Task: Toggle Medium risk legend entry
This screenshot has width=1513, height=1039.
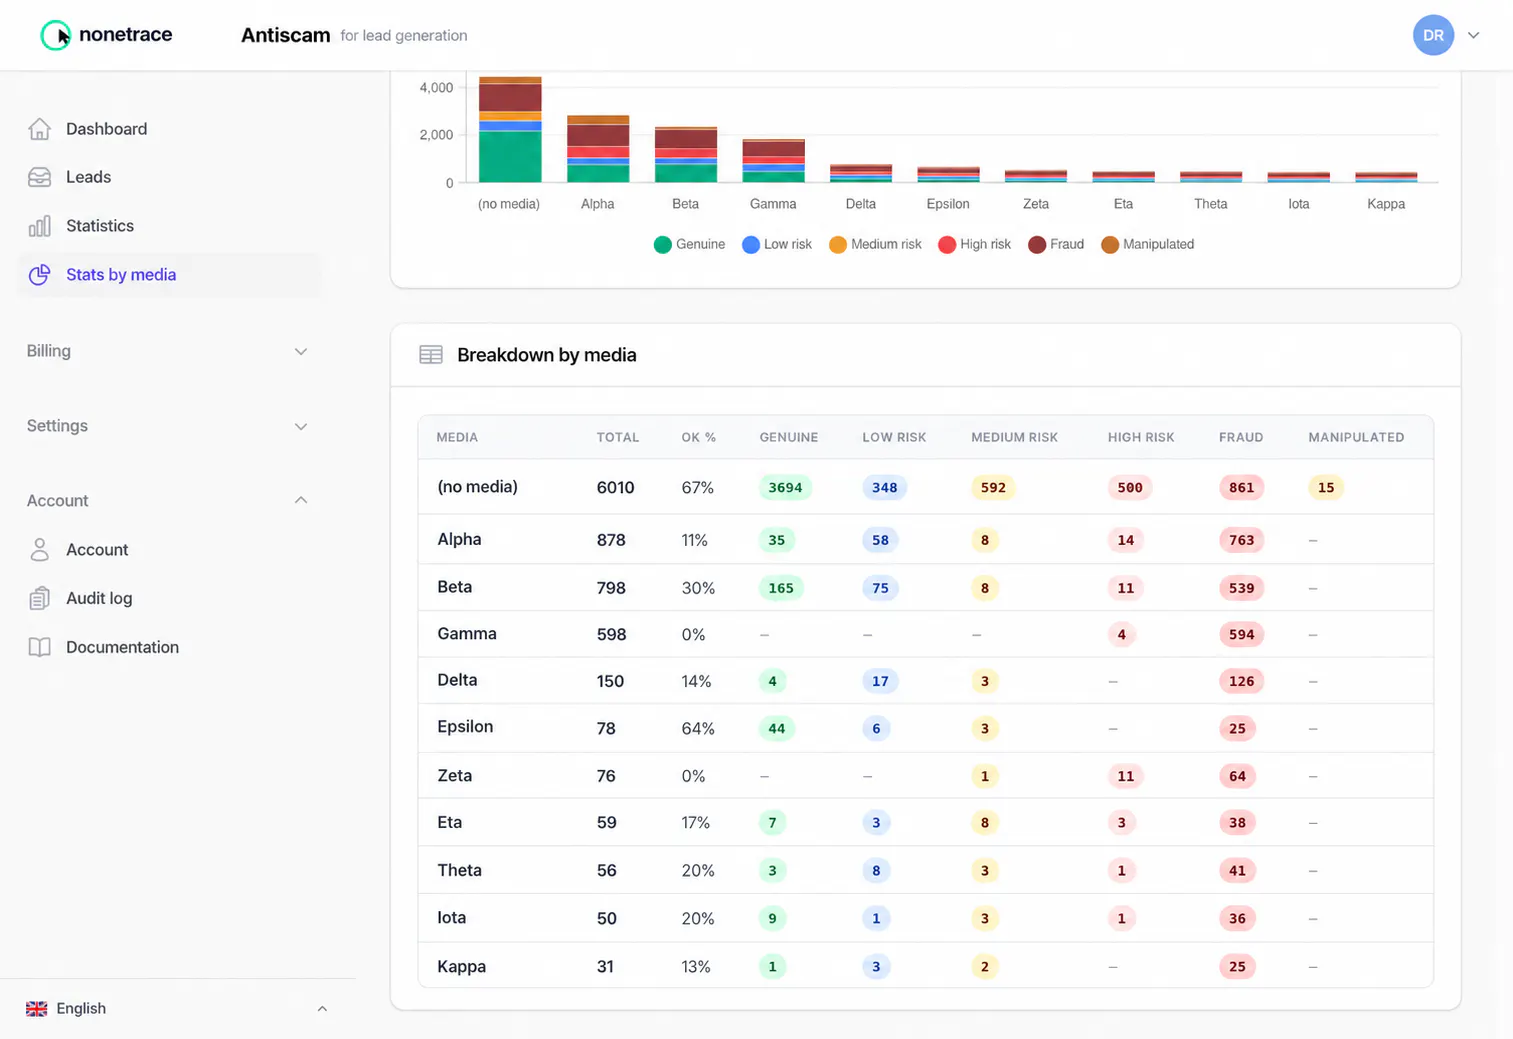Action: [875, 244]
